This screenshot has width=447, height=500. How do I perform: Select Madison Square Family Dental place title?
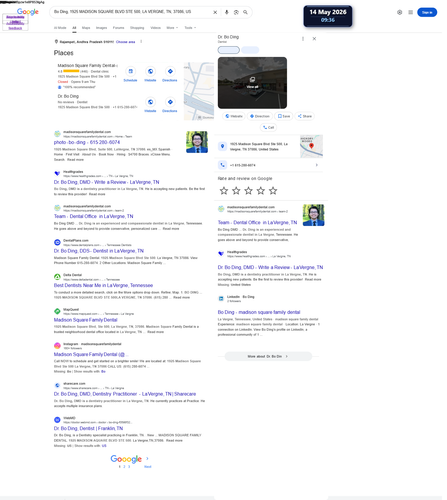click(x=88, y=65)
